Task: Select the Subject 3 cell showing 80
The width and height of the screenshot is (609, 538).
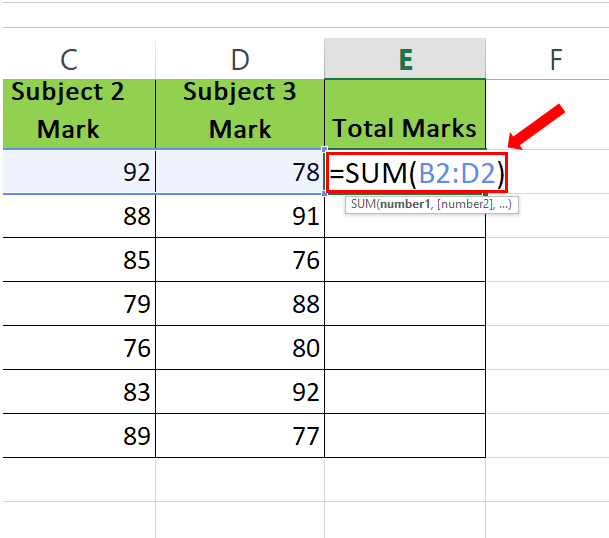Action: [240, 347]
